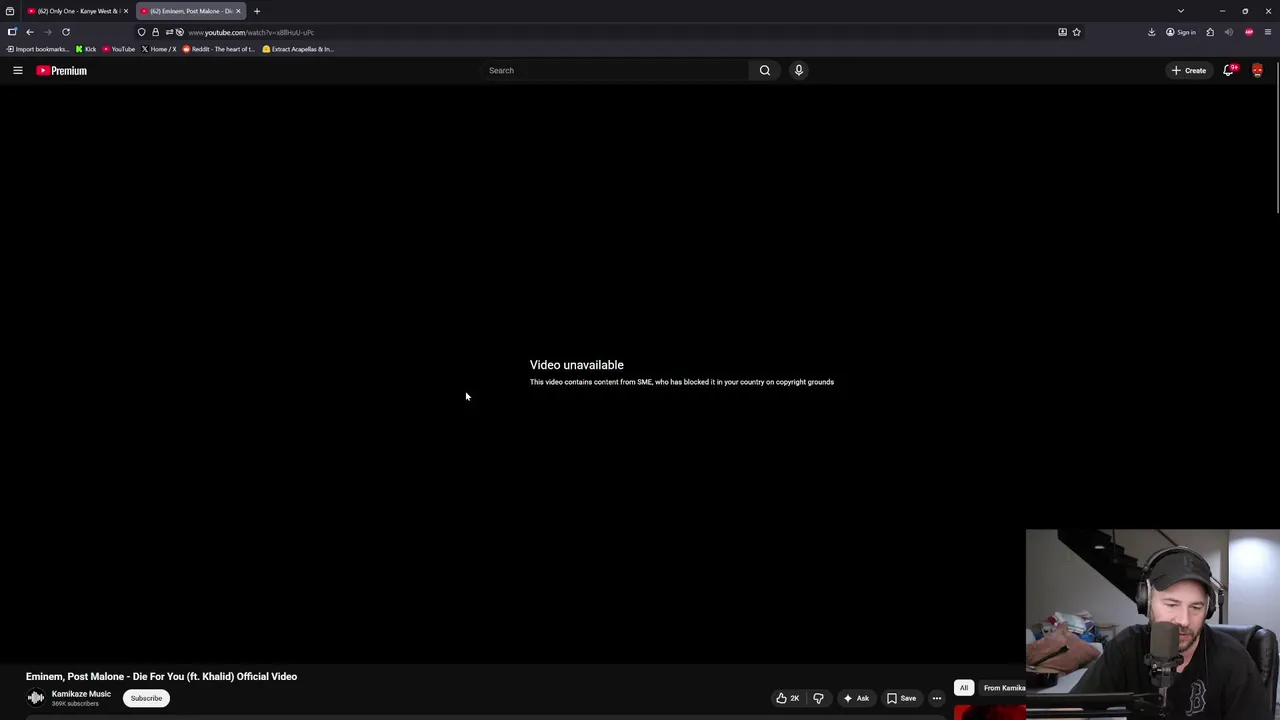Switch to the Only One - Kanye West tab

click(76, 11)
